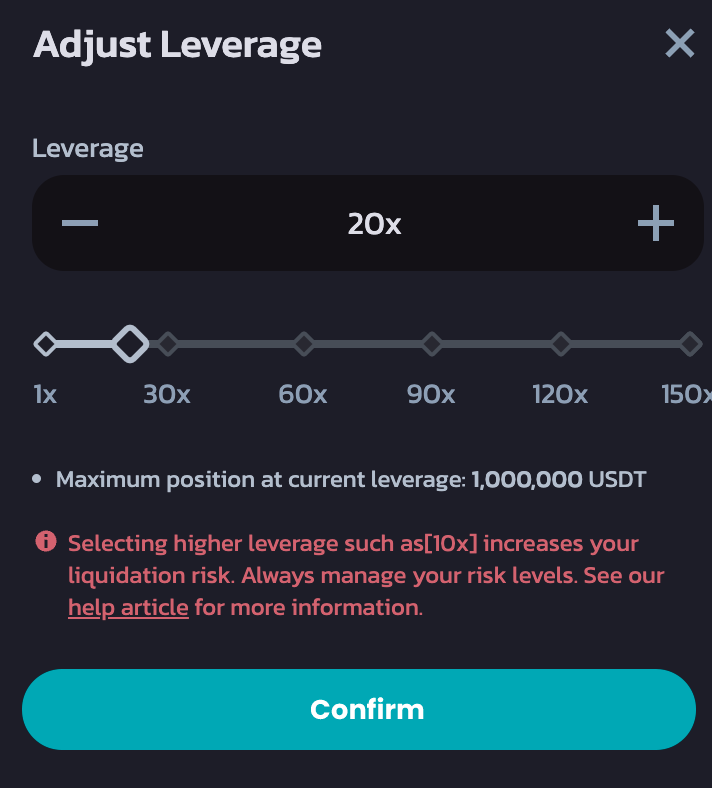Click the 1x text label
Viewport: 712px width, 788px height.
point(45,394)
